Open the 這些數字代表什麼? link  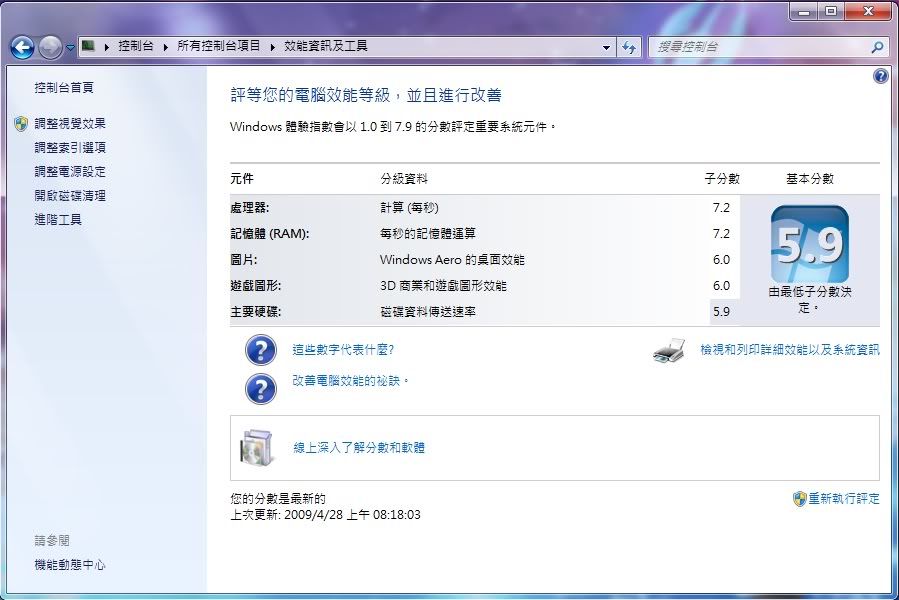[343, 349]
